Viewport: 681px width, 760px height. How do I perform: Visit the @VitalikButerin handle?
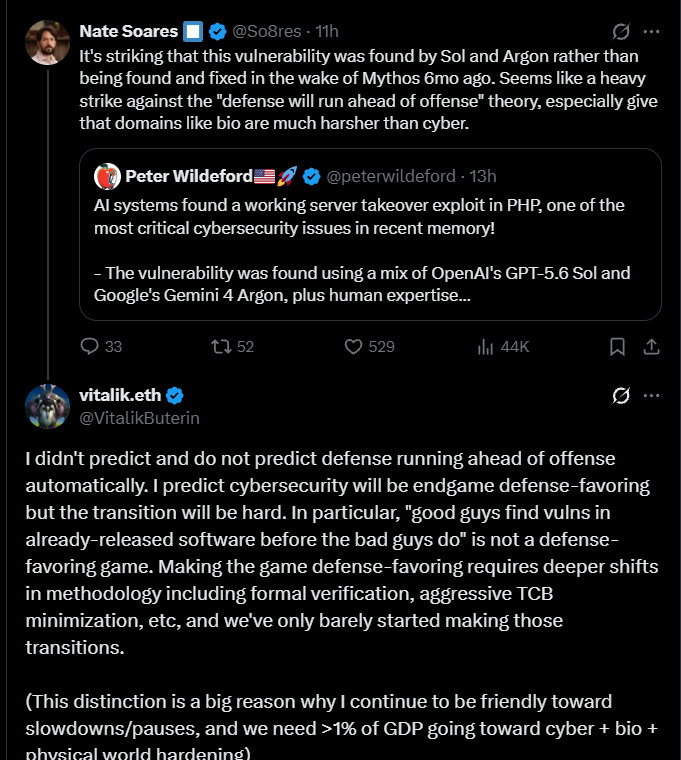pos(140,418)
